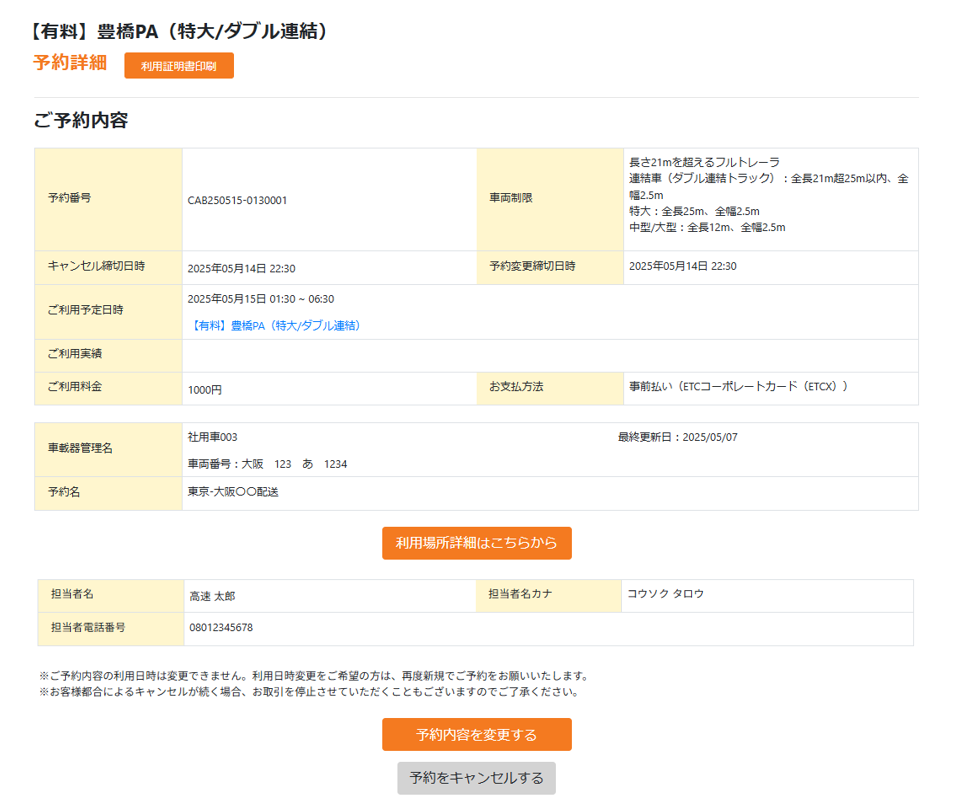Screen dimensions: 966x799
Task: Click the 最終更新日 2025/05/07 text
Action: (x=677, y=437)
